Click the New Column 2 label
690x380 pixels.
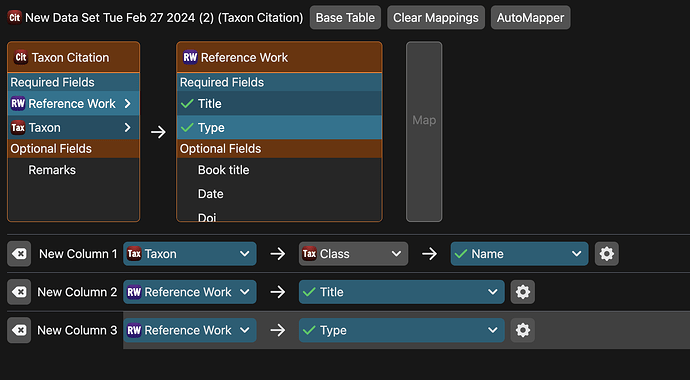click(77, 292)
